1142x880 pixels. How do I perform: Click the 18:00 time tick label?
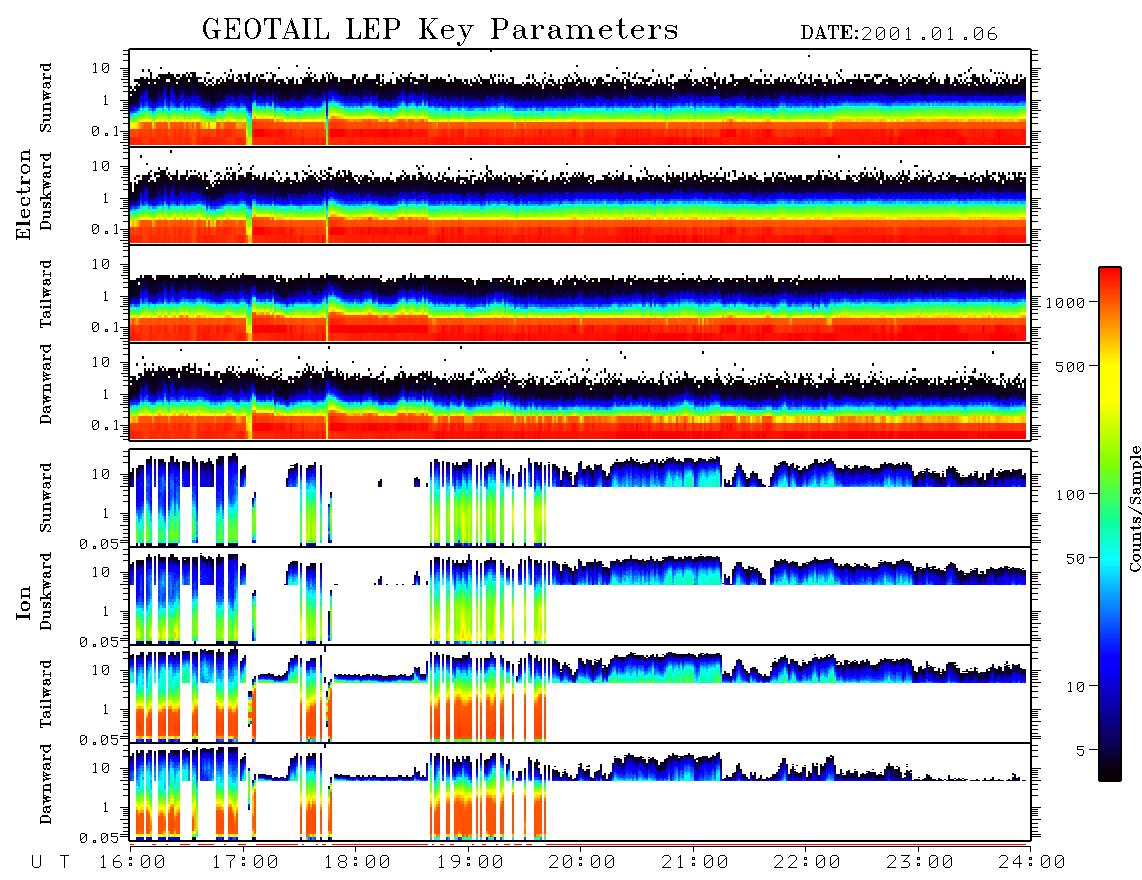357,863
